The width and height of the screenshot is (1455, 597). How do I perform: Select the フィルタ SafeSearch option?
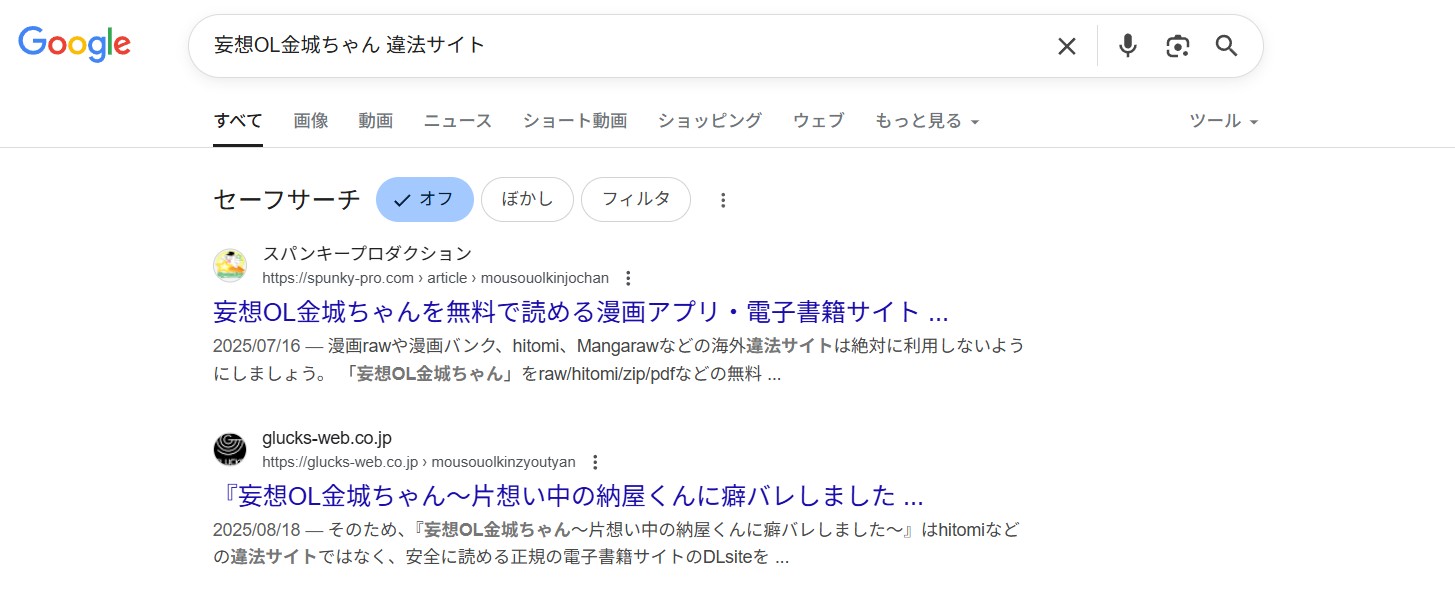(x=635, y=199)
